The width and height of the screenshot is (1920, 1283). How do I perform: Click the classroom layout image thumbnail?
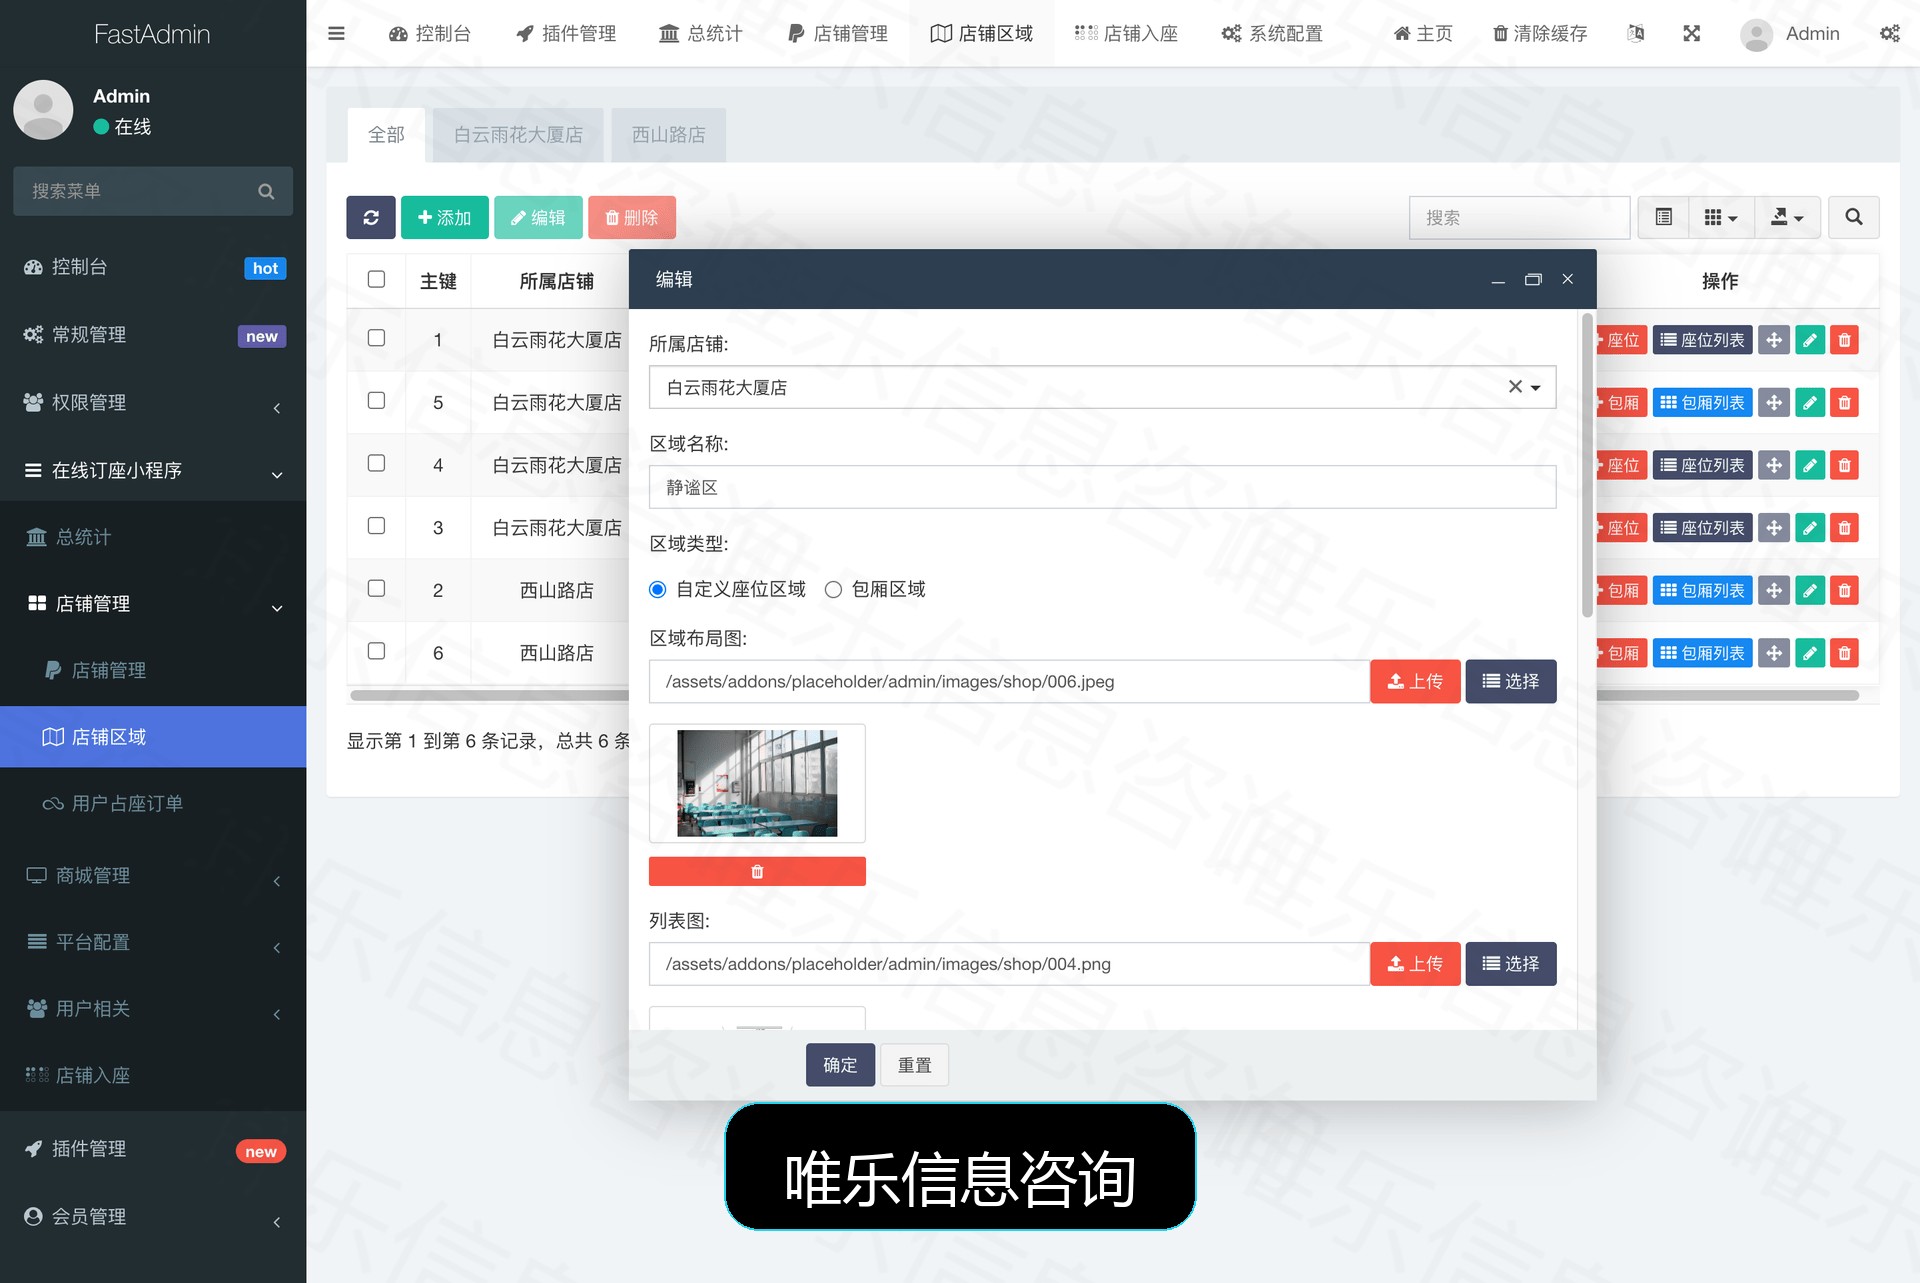pos(757,783)
